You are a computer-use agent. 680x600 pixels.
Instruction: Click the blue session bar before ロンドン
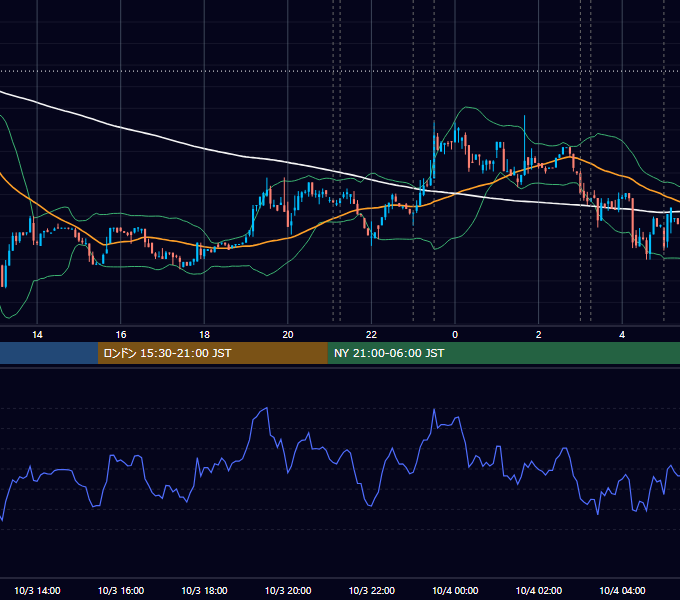coord(49,353)
